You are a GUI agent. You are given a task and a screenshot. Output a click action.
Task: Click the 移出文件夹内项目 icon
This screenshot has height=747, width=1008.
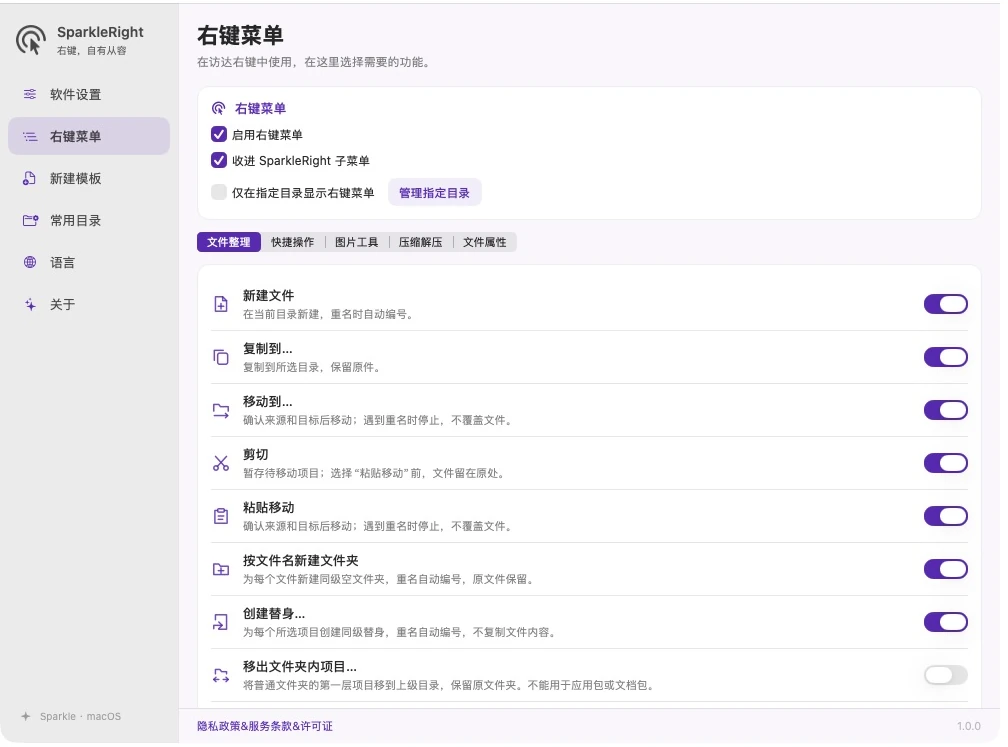(x=220, y=675)
